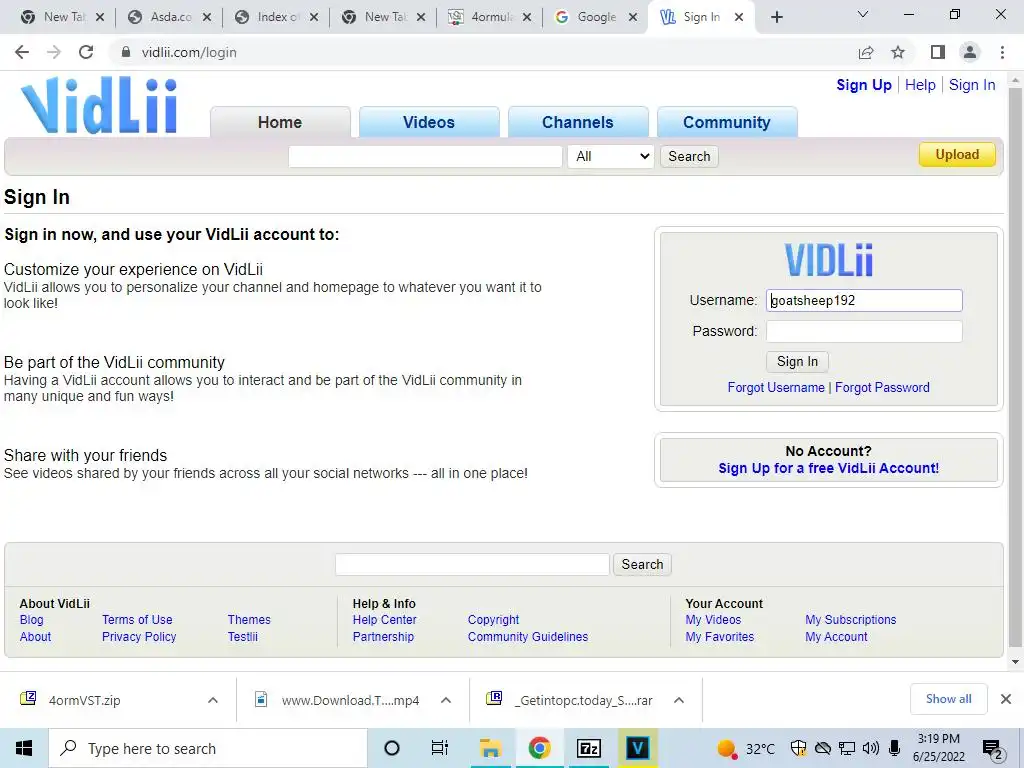Click the page vertical scrollbar

point(1015,366)
